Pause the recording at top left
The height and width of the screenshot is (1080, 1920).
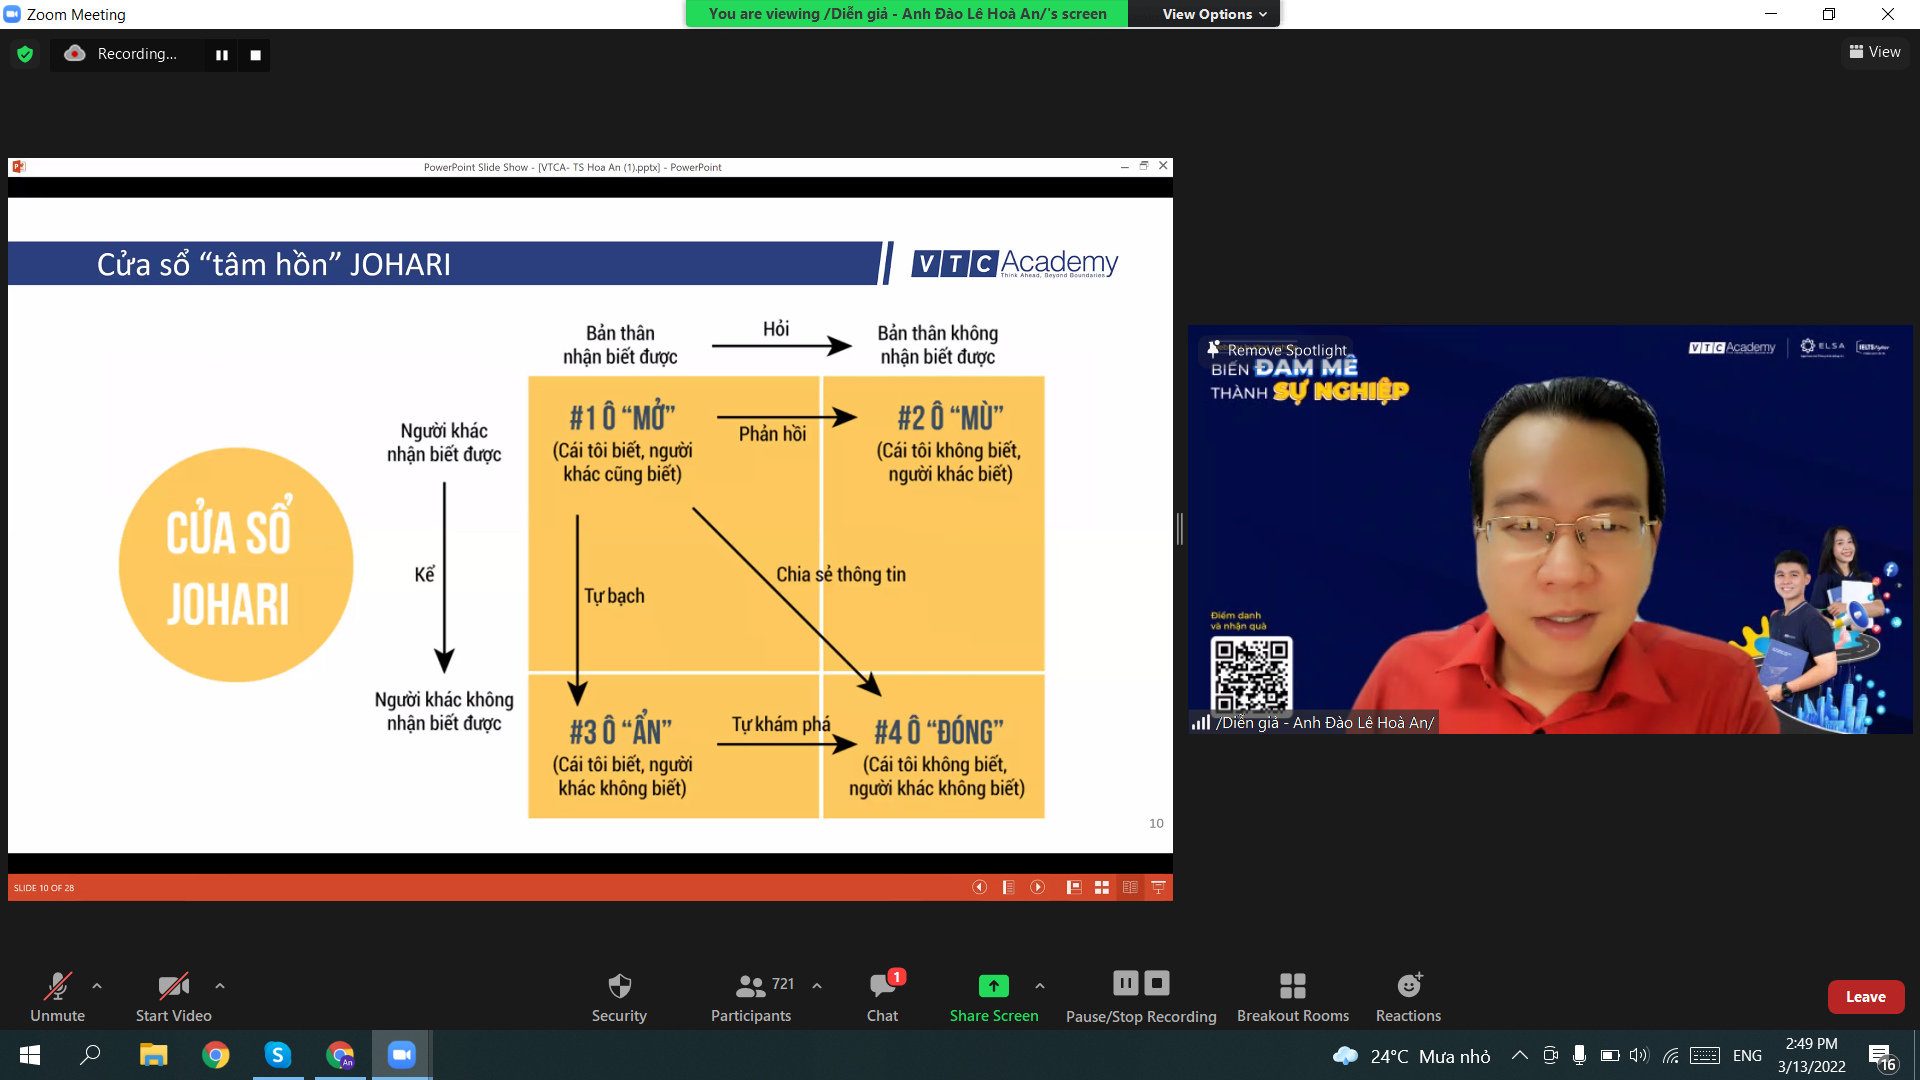222,55
